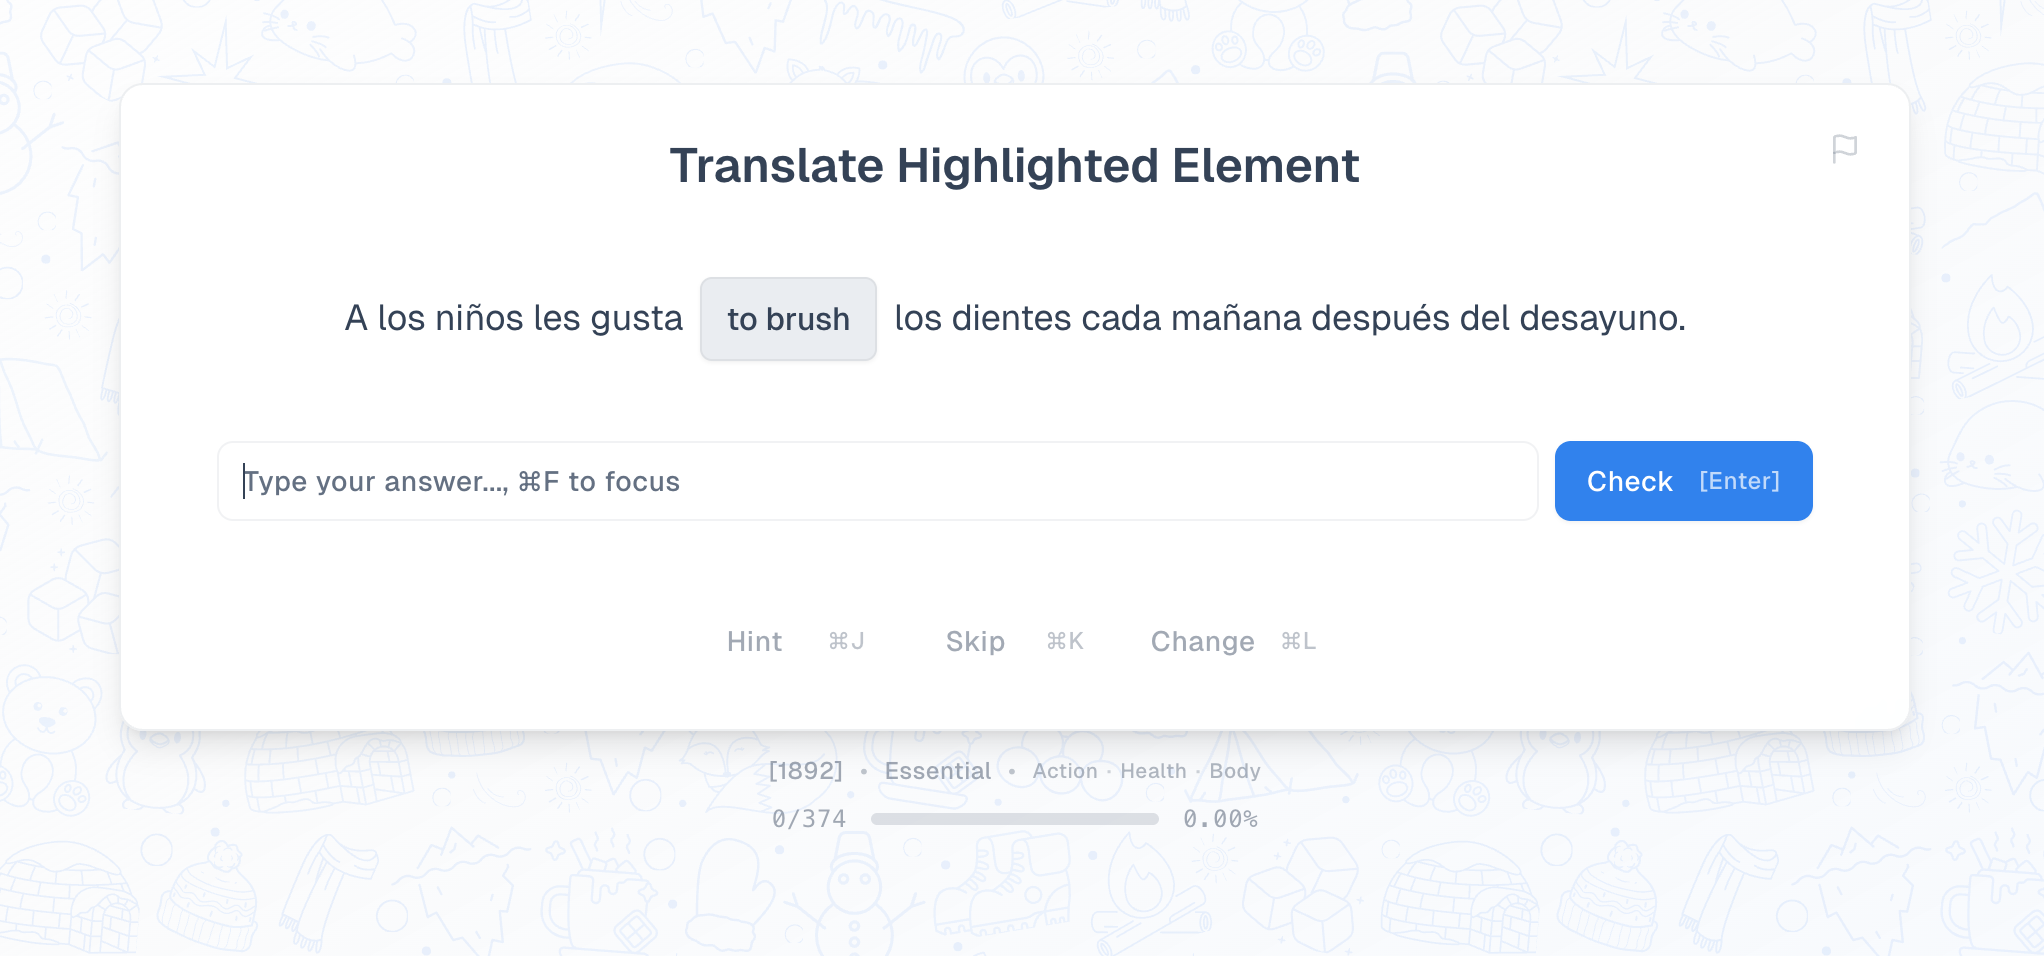Click the Check button

[1628, 481]
